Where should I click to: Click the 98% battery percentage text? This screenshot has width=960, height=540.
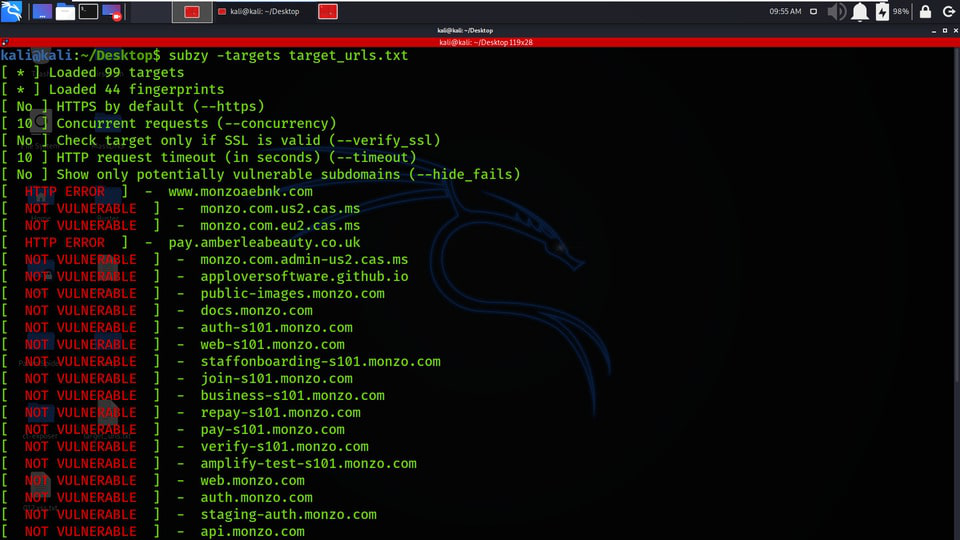point(901,12)
